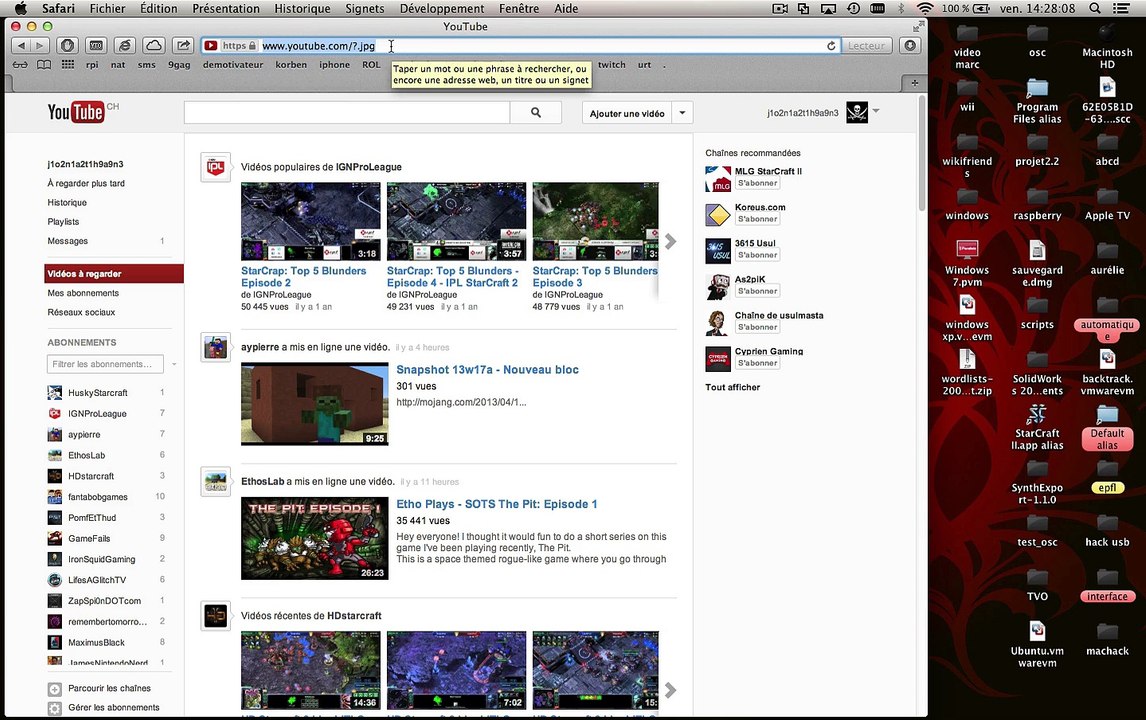Click the pirate skull account avatar
This screenshot has height=720, width=1146.
pos(857,113)
